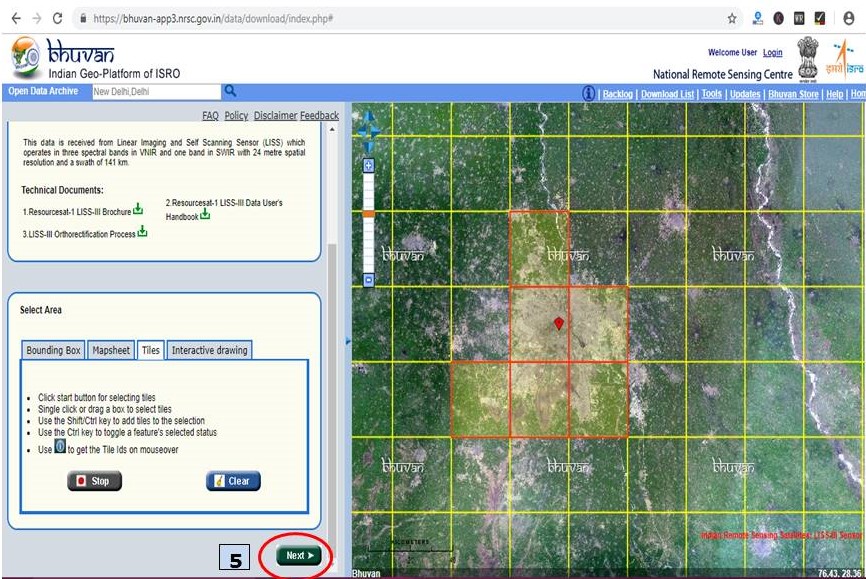Click the Tile Ids info icon
Viewport: 866px width, 579px height.
tap(60, 446)
